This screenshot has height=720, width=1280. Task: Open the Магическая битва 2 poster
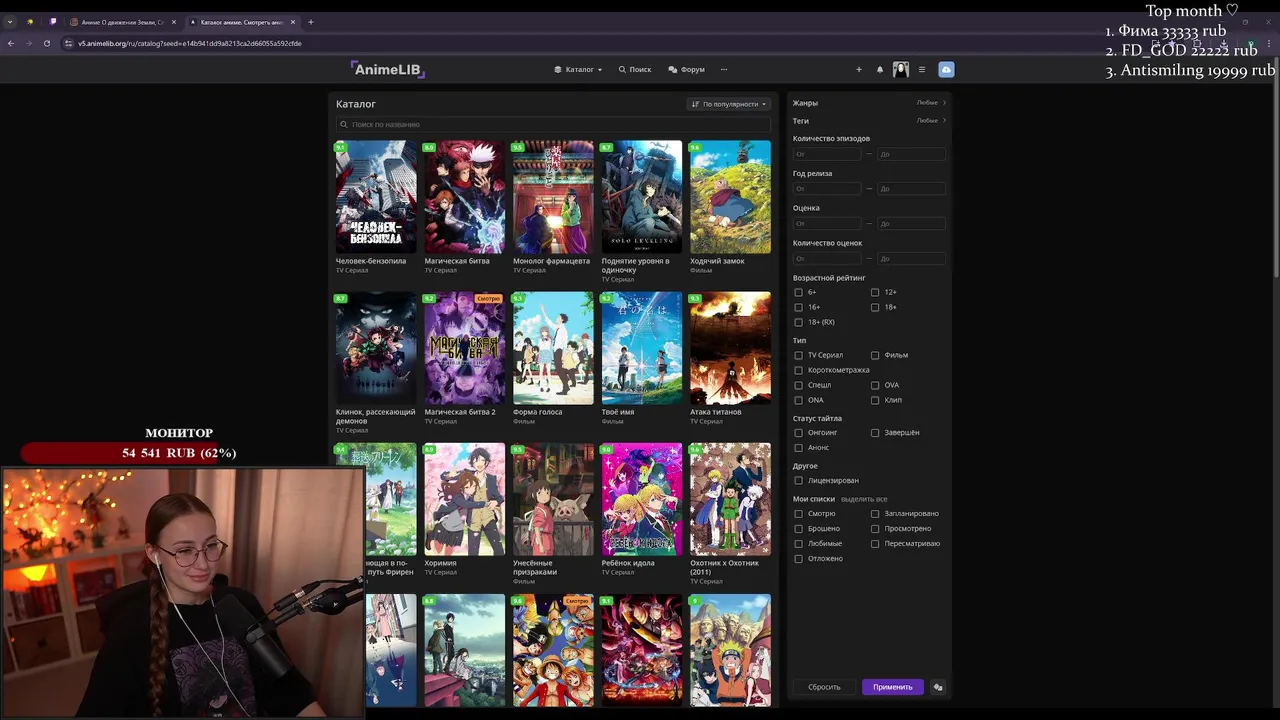(464, 348)
